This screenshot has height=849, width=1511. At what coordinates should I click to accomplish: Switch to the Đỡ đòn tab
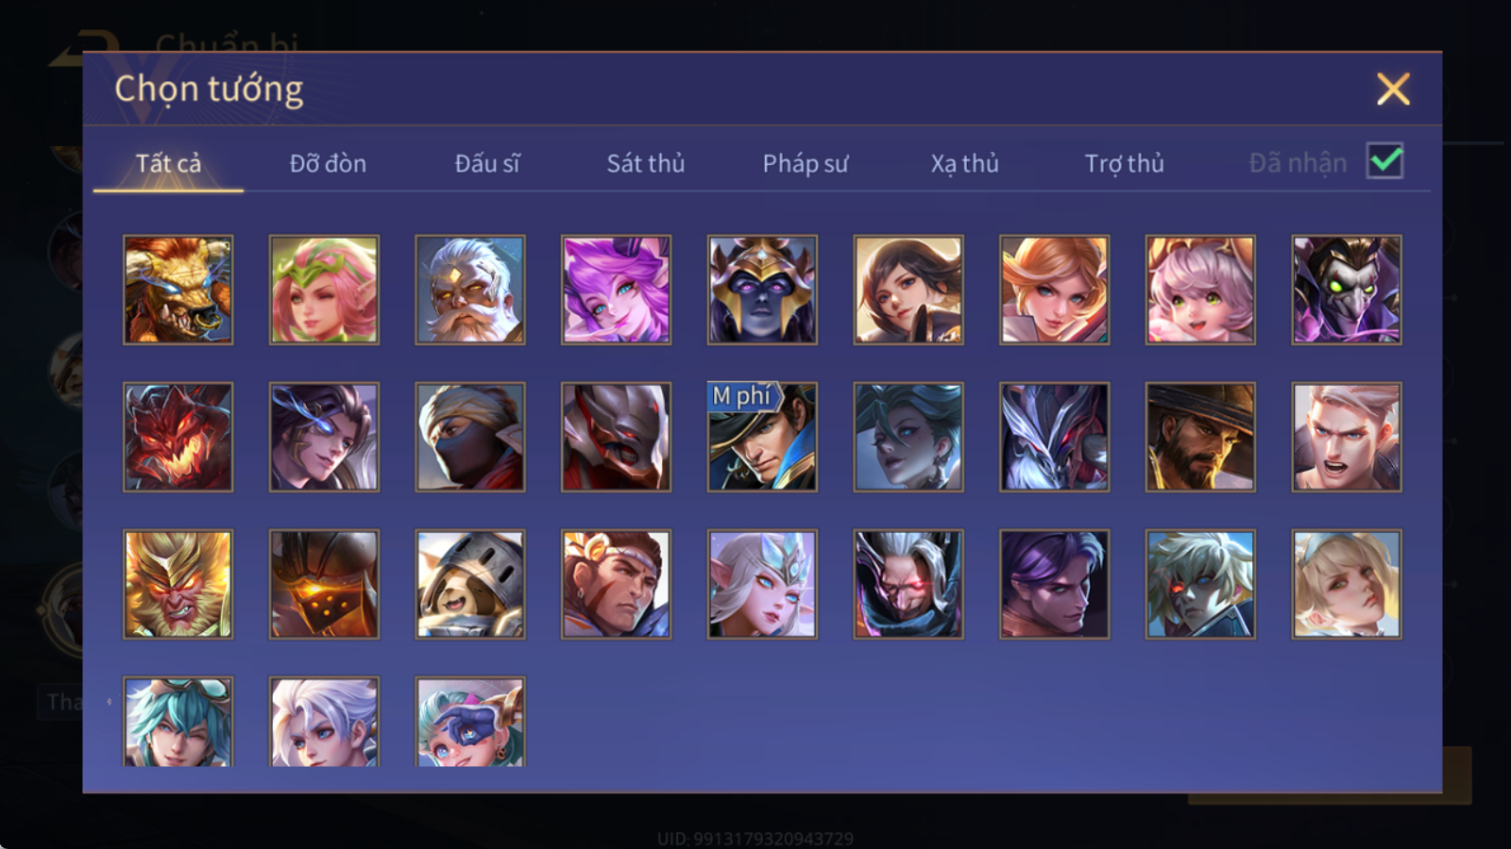[x=328, y=163]
